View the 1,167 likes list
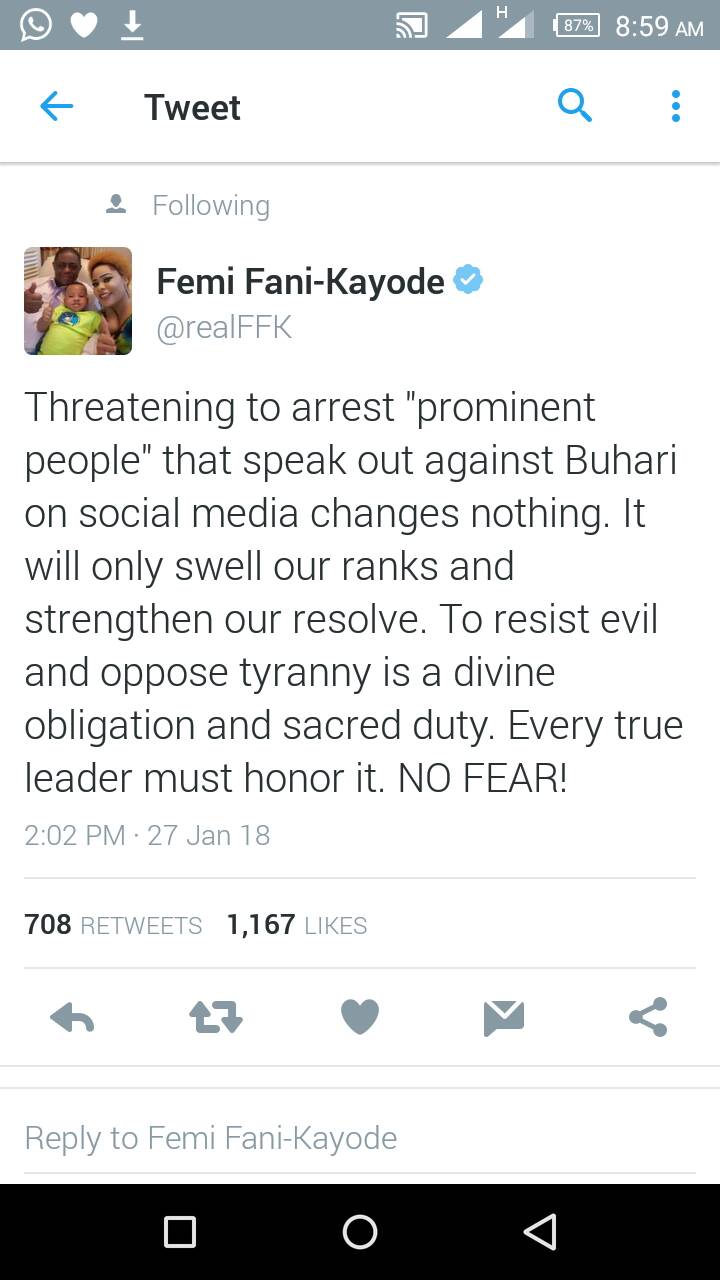Viewport: 720px width, 1280px height. pos(297,925)
